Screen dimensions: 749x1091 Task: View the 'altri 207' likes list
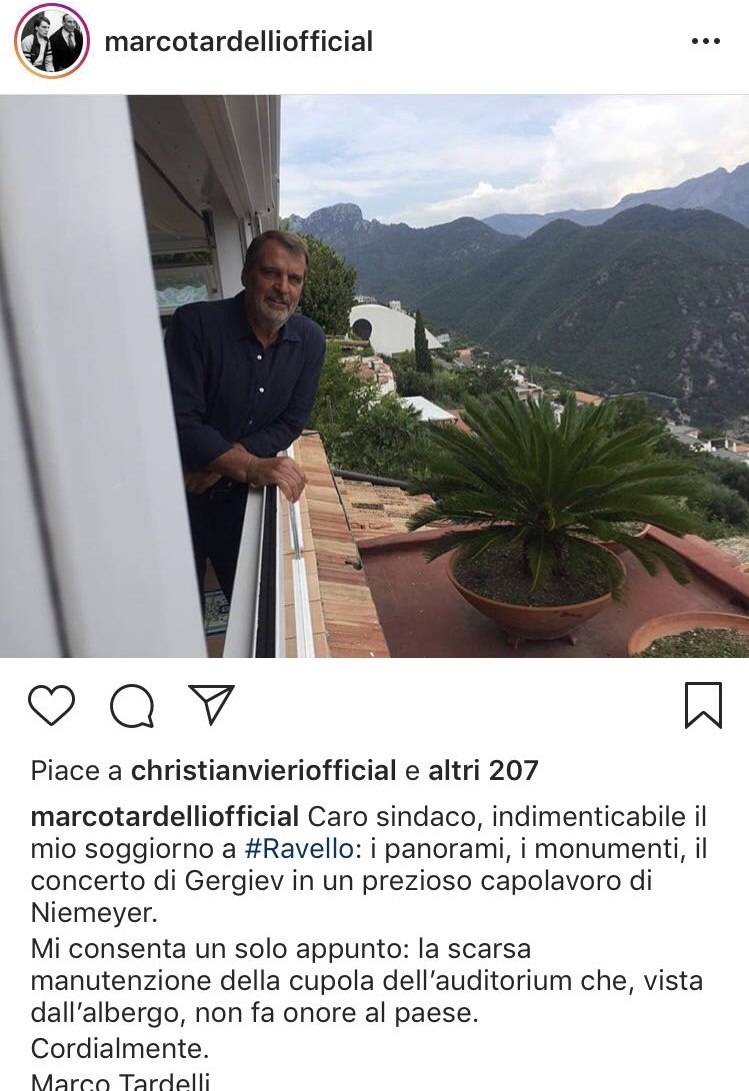(x=483, y=770)
